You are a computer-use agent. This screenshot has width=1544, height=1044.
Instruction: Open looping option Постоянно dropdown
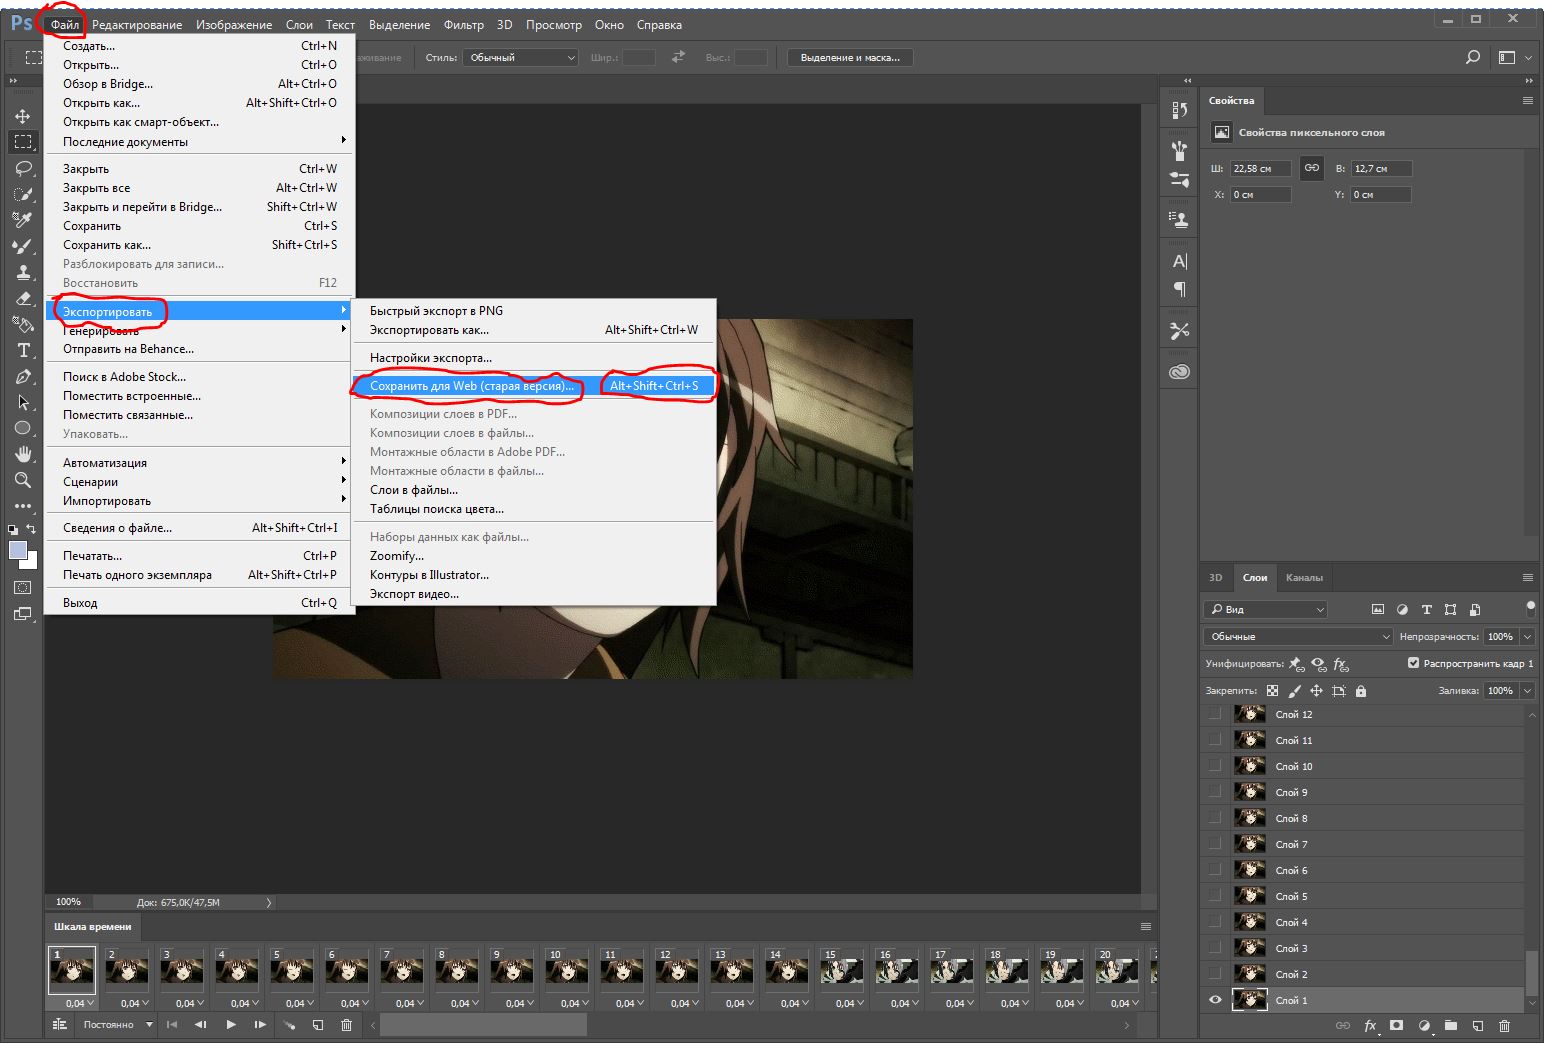pos(118,1025)
